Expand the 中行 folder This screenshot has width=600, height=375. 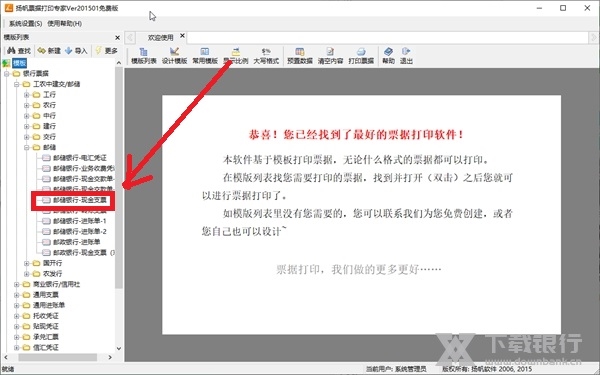coord(26,116)
